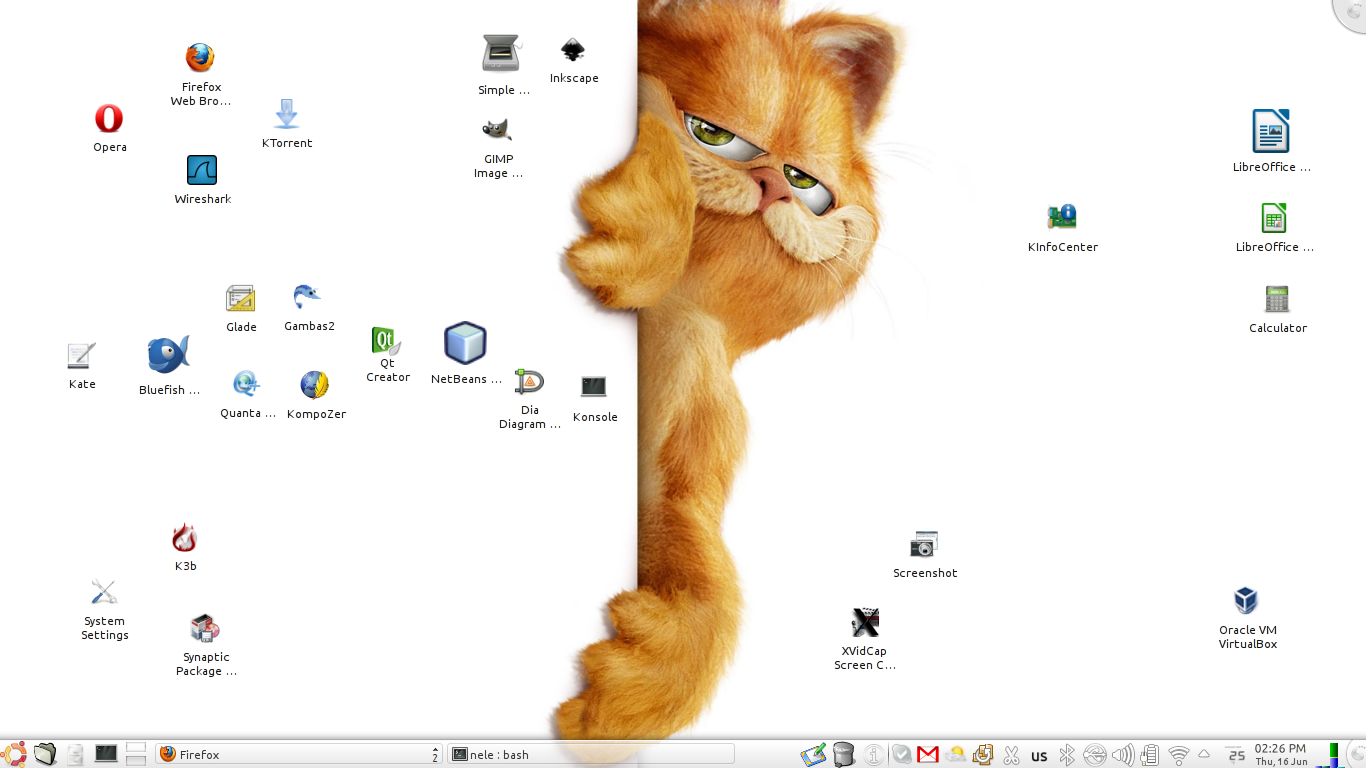1366x768 pixels.
Task: Open the terminal launcher in panel
Action: (106, 753)
